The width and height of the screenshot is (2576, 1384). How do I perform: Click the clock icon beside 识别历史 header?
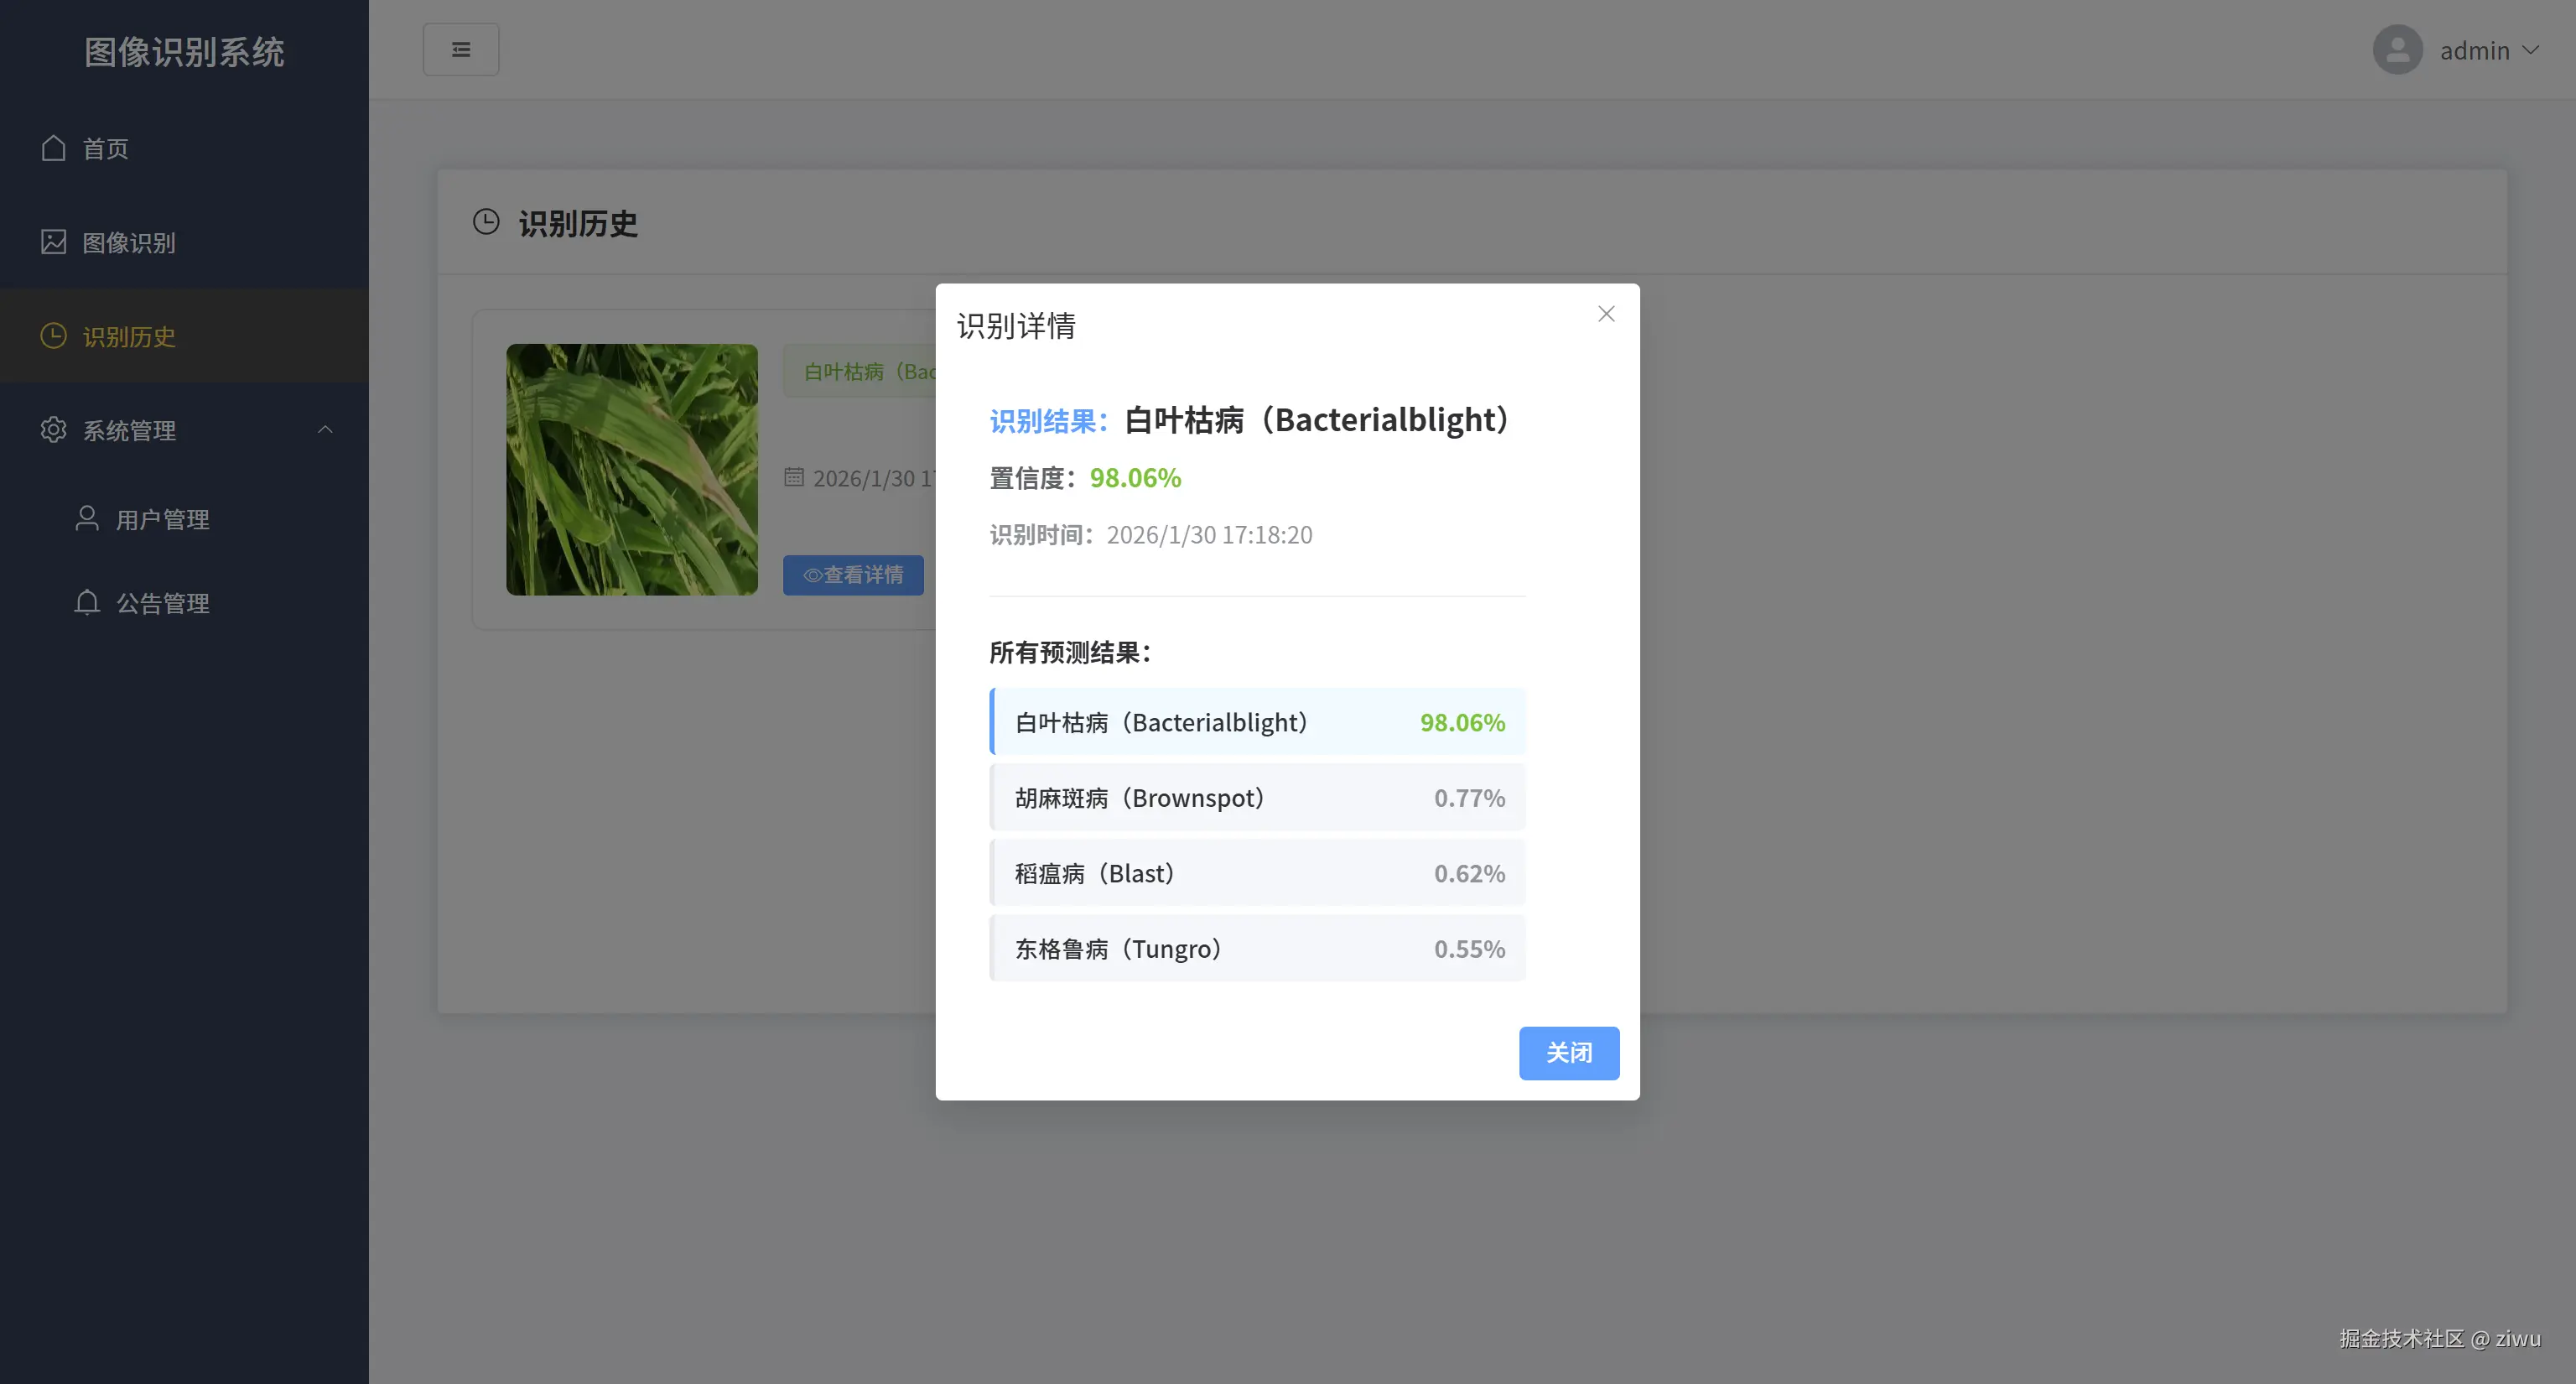coord(486,222)
